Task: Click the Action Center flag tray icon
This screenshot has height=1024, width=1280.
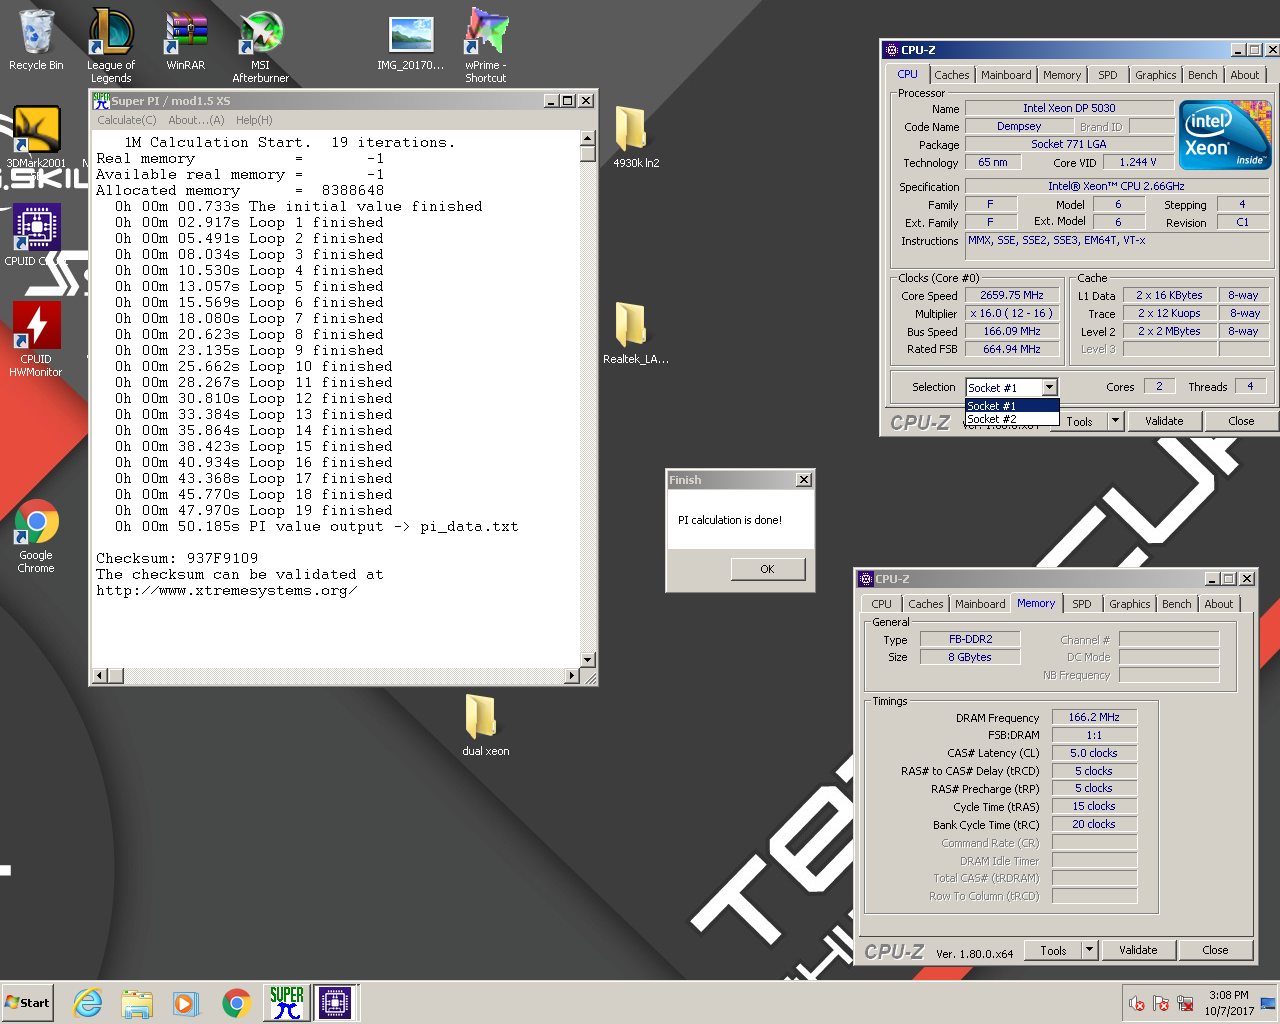Action: coord(1161,1003)
